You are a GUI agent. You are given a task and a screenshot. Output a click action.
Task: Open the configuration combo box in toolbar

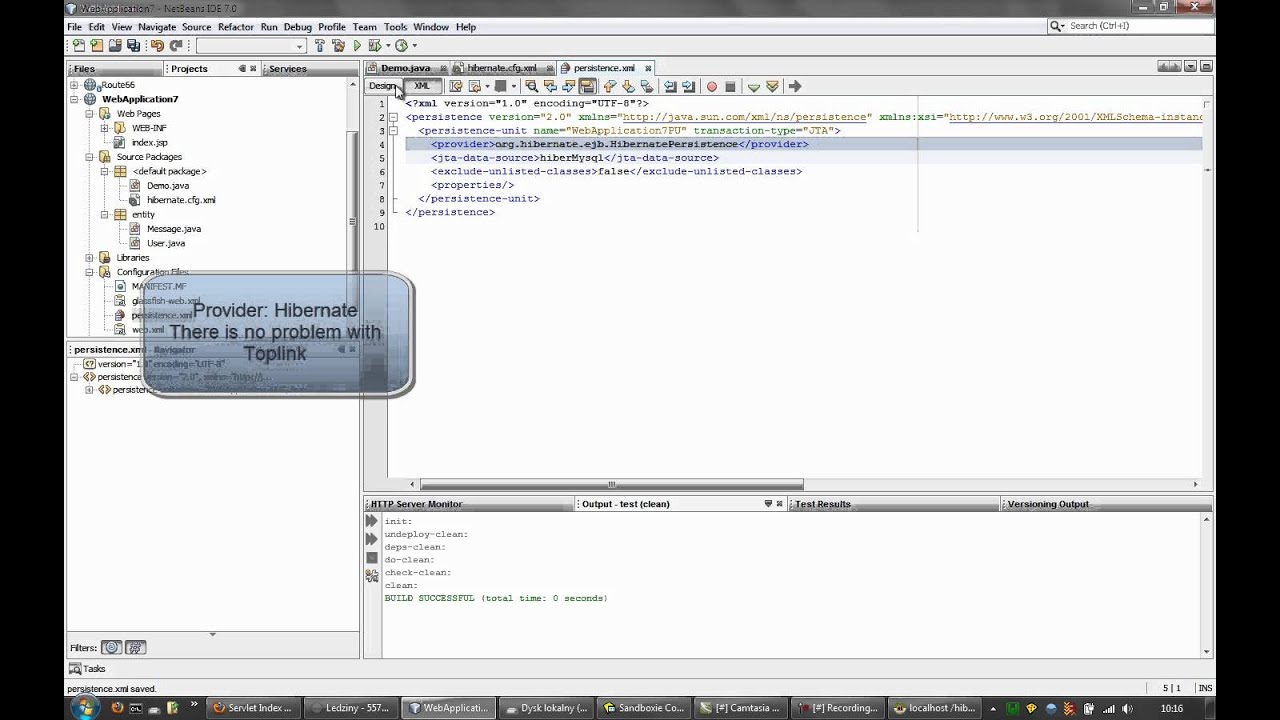pyautogui.click(x=252, y=46)
